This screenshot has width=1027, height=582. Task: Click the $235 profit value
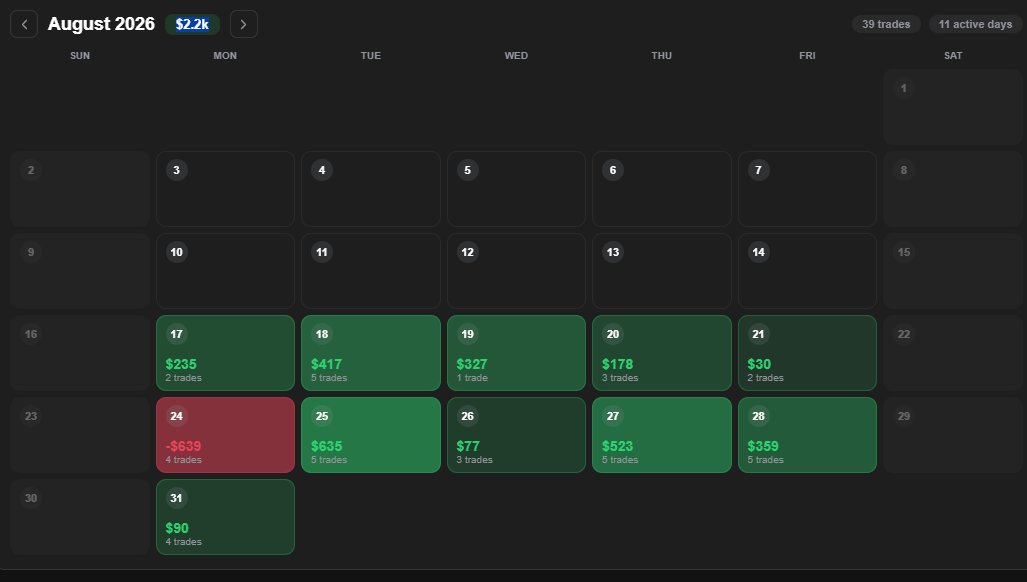(181, 364)
